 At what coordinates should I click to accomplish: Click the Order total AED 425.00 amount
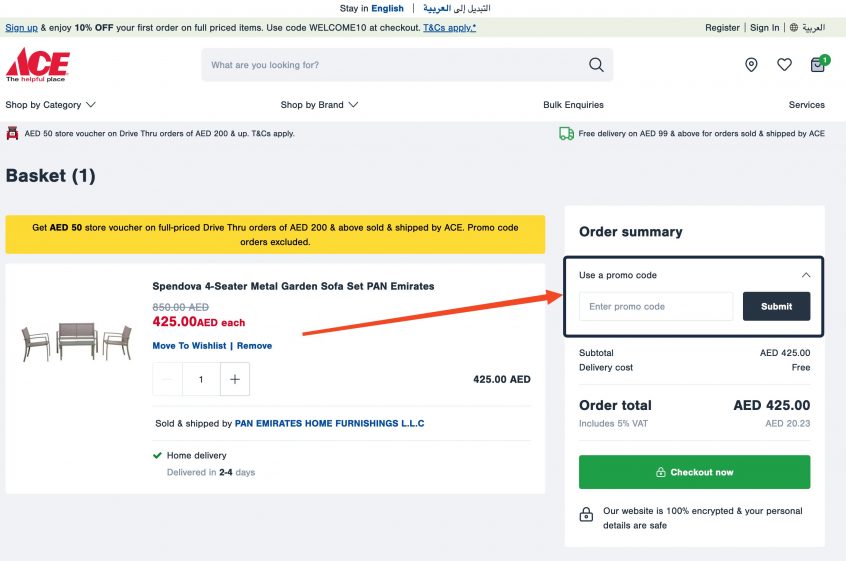772,405
